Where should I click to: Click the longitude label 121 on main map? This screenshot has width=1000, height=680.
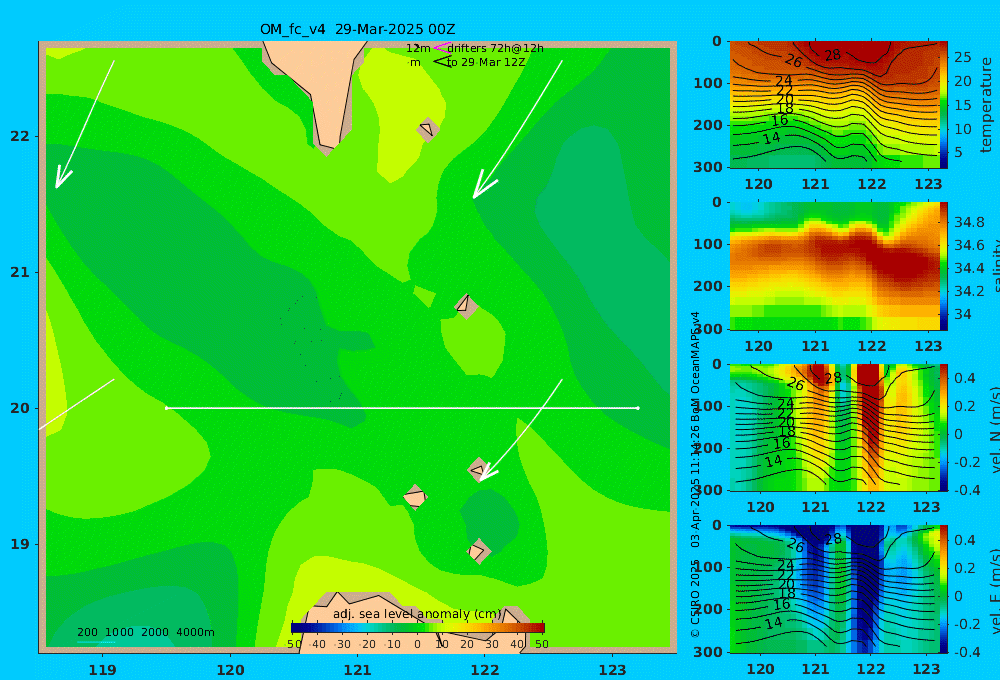click(357, 670)
